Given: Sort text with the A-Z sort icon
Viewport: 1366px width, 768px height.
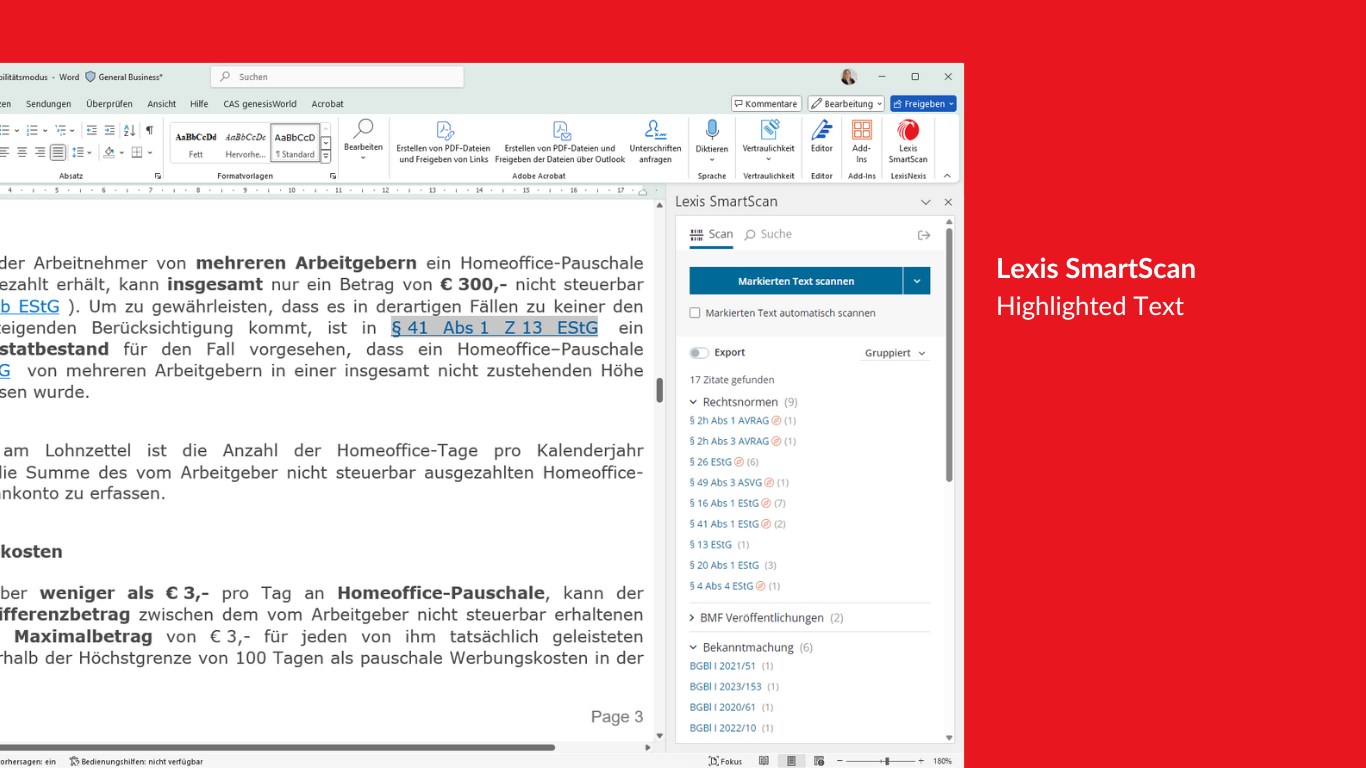Looking at the screenshot, I should click(x=129, y=130).
